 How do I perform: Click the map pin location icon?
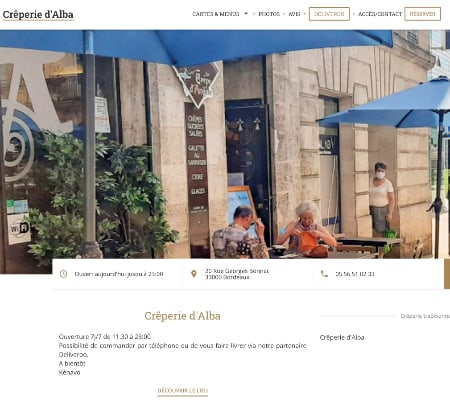194,274
